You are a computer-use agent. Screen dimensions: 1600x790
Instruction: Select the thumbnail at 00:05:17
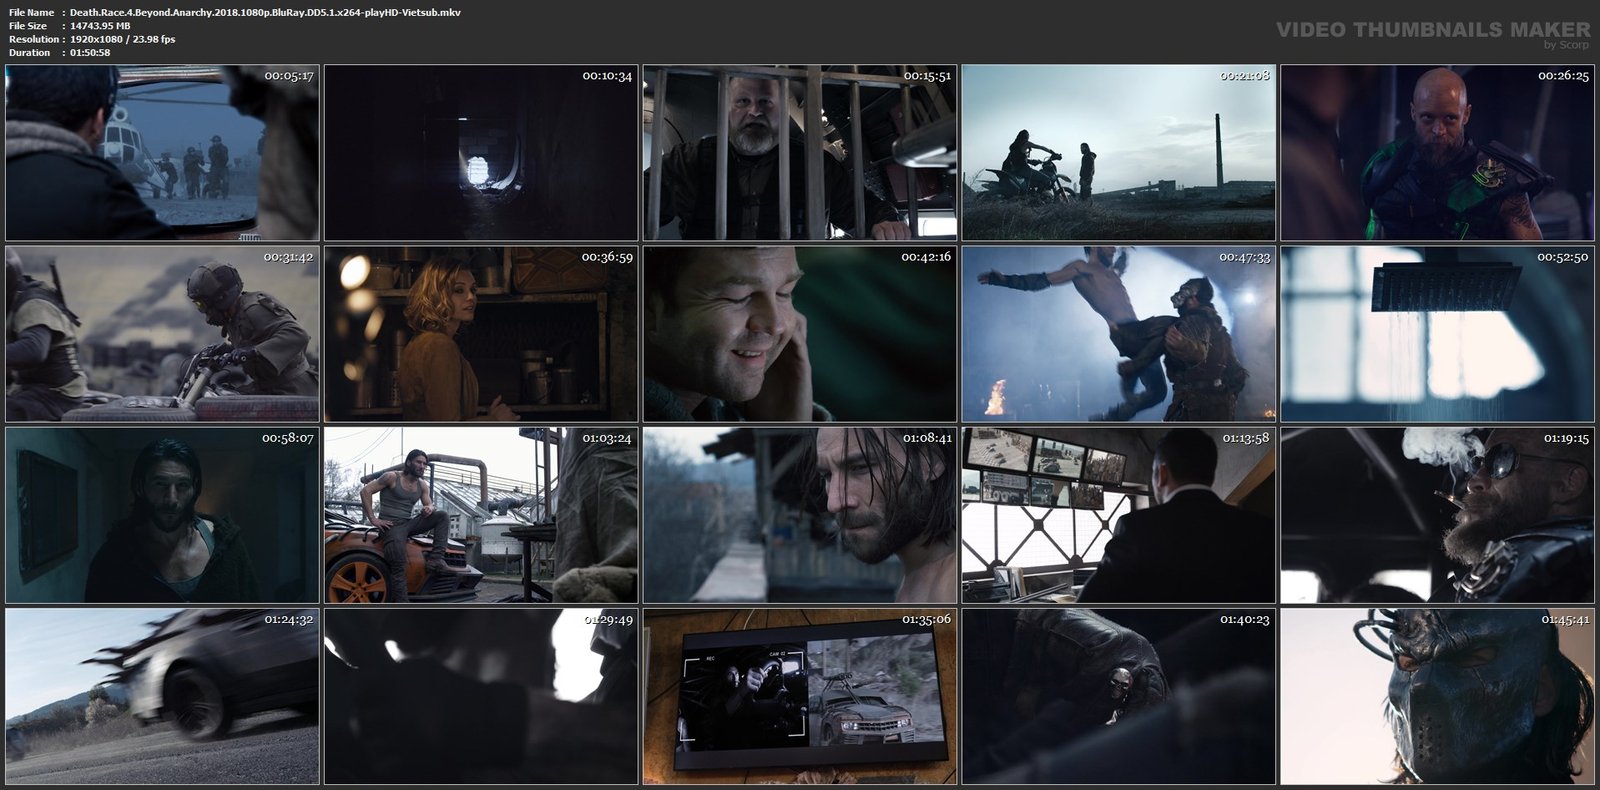pyautogui.click(x=162, y=153)
